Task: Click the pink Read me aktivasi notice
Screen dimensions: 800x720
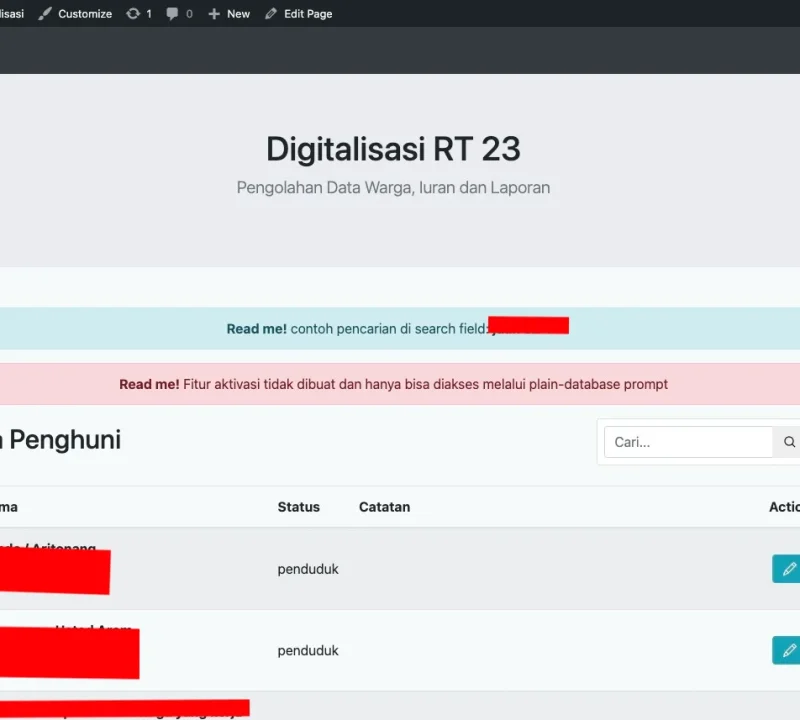Action: tap(400, 384)
